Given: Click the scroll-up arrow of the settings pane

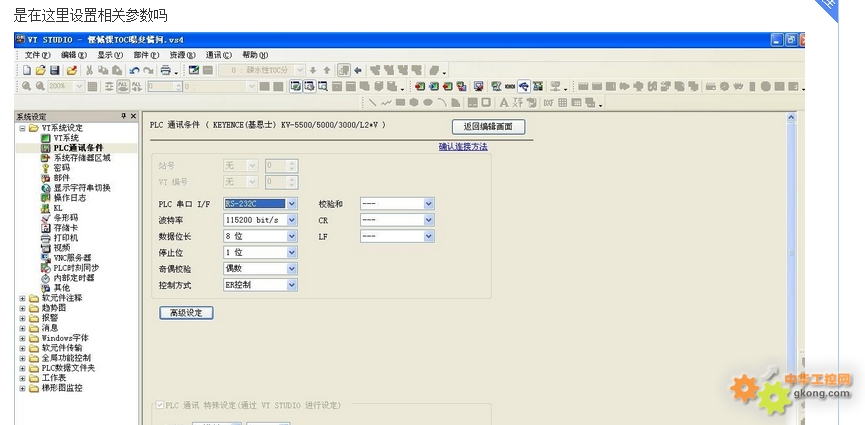Looking at the screenshot, I should point(791,118).
